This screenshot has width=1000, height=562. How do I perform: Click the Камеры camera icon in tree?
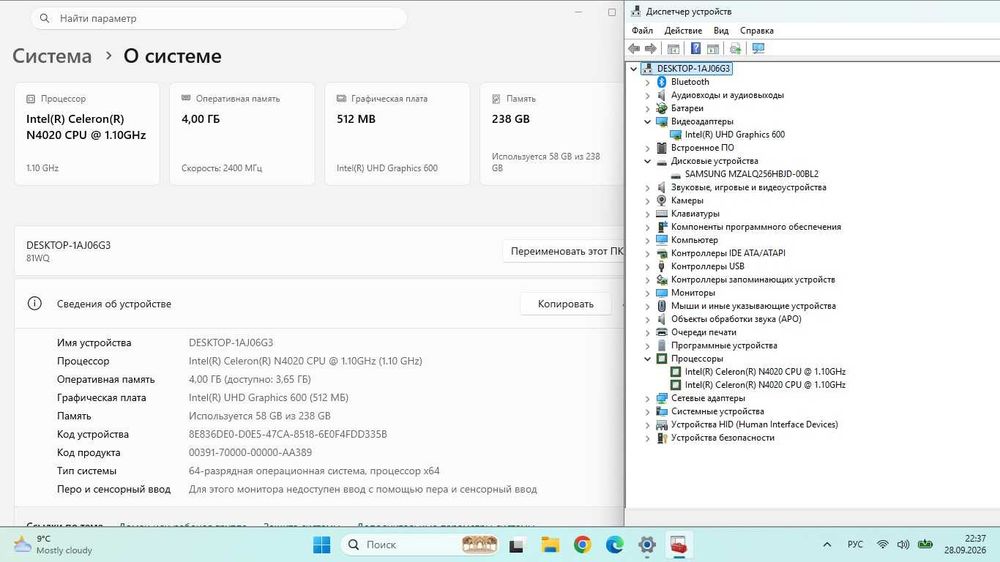coord(661,200)
